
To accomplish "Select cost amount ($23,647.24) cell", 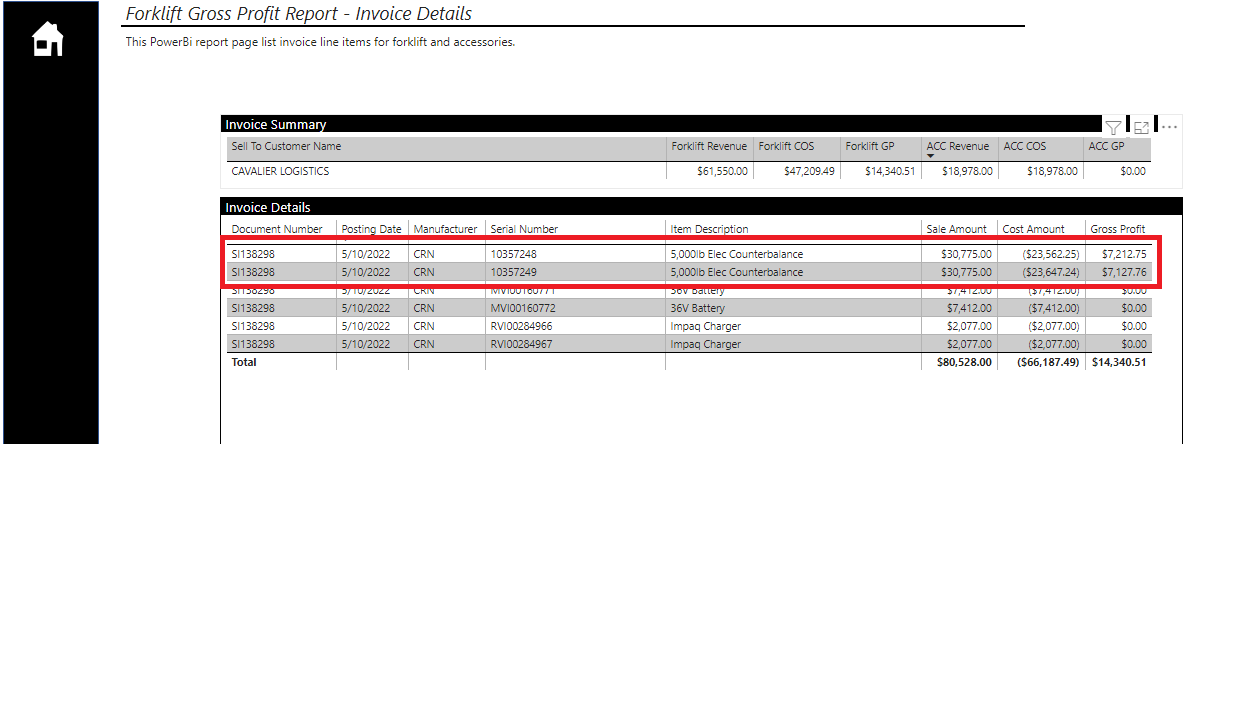I will coord(1051,272).
